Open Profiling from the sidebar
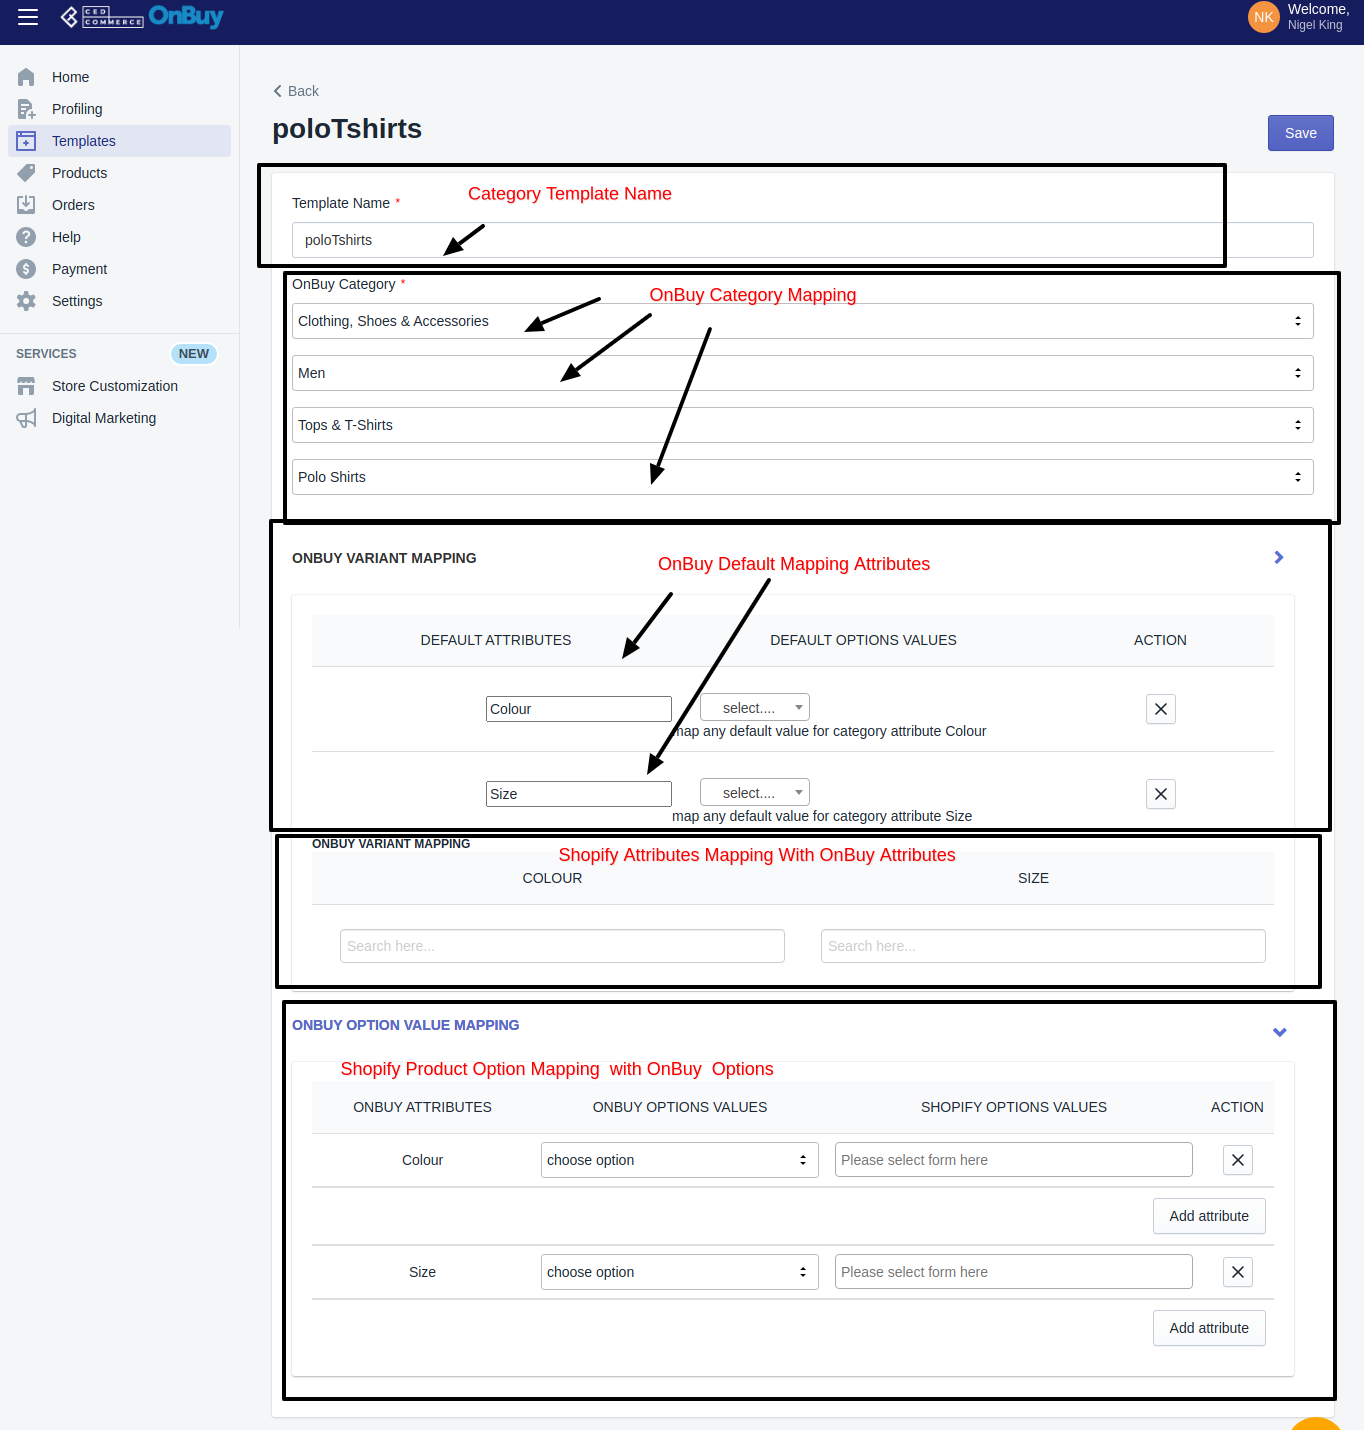 coord(119,109)
